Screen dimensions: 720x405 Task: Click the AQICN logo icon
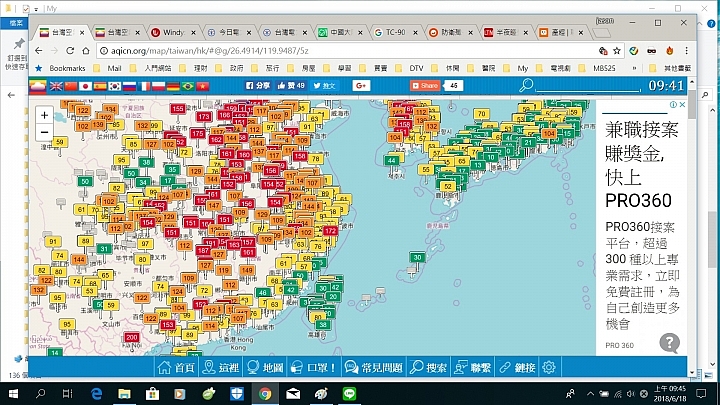point(38,86)
